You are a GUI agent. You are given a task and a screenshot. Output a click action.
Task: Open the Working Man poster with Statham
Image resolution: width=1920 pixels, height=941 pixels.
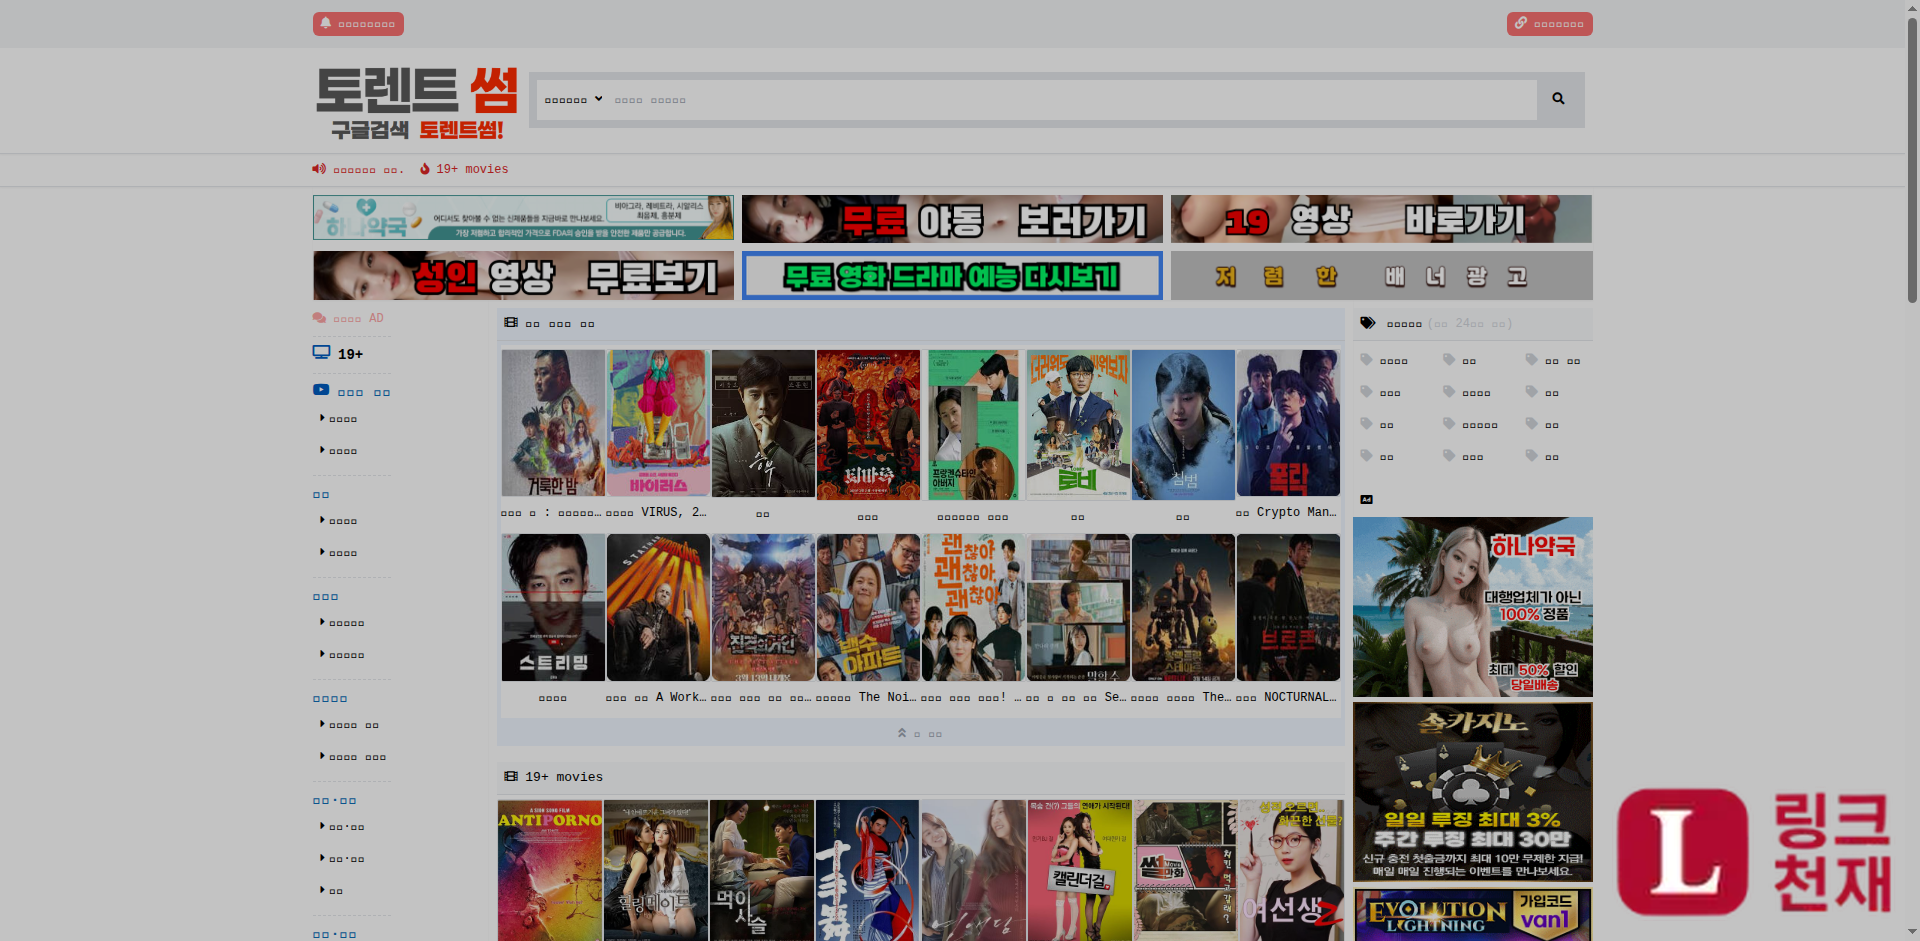point(658,607)
